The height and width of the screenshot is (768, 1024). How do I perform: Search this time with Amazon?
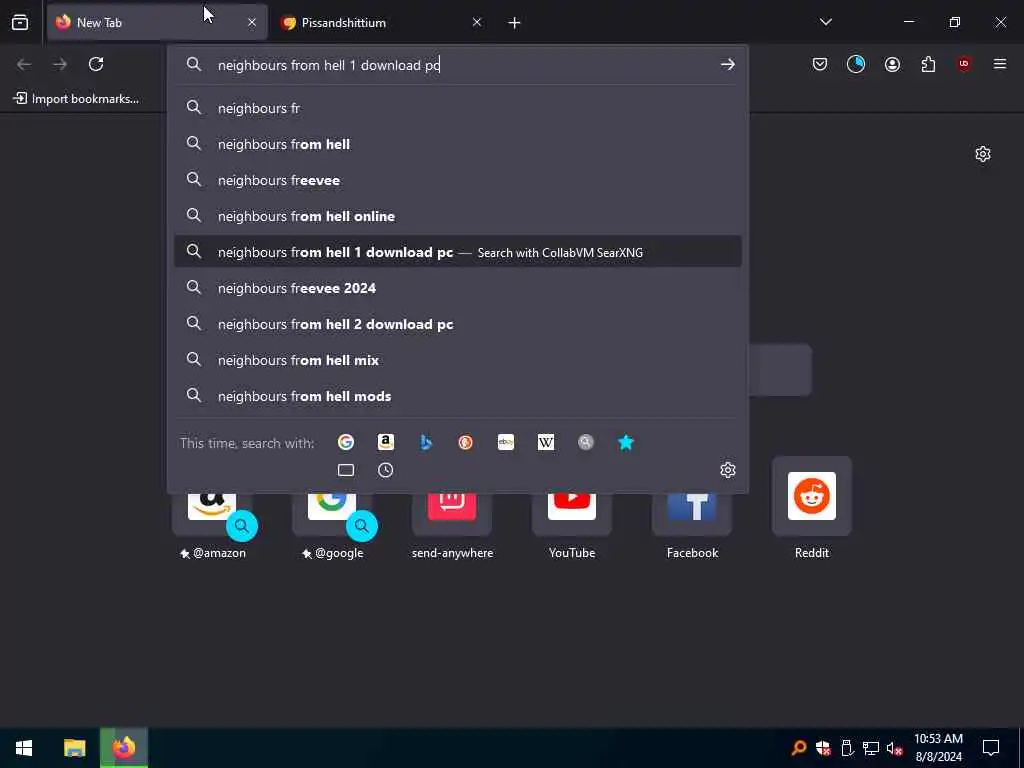click(x=386, y=443)
